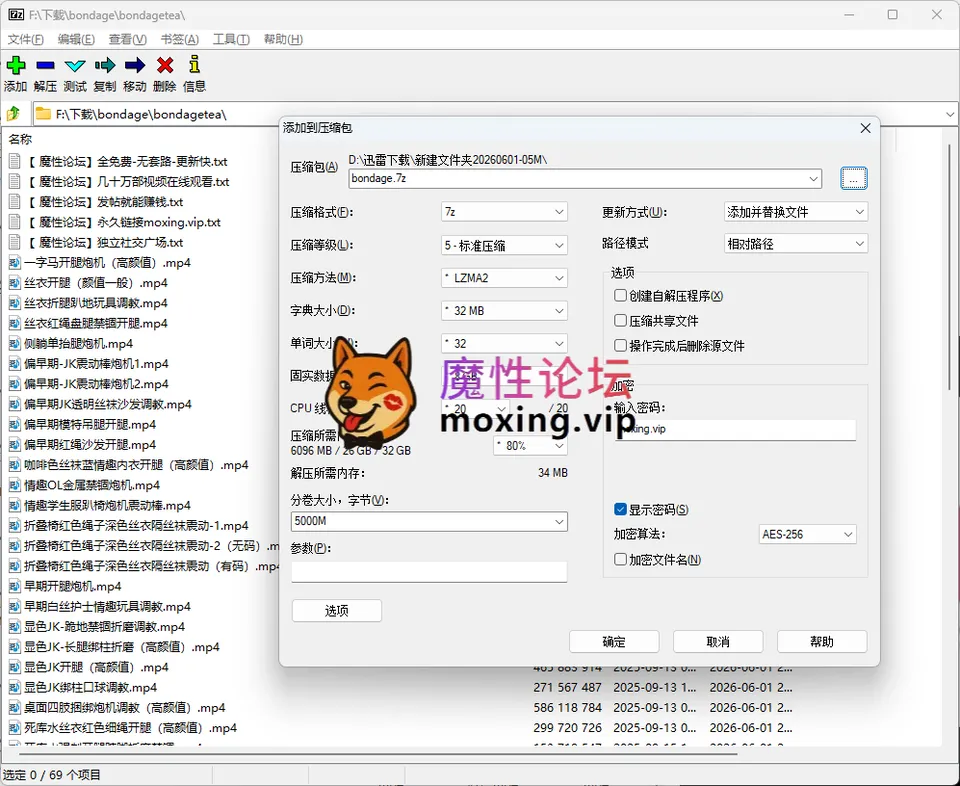960x786 pixels.
Task: Open the 加密算法 AES-256 dropdown
Action: (x=808, y=534)
